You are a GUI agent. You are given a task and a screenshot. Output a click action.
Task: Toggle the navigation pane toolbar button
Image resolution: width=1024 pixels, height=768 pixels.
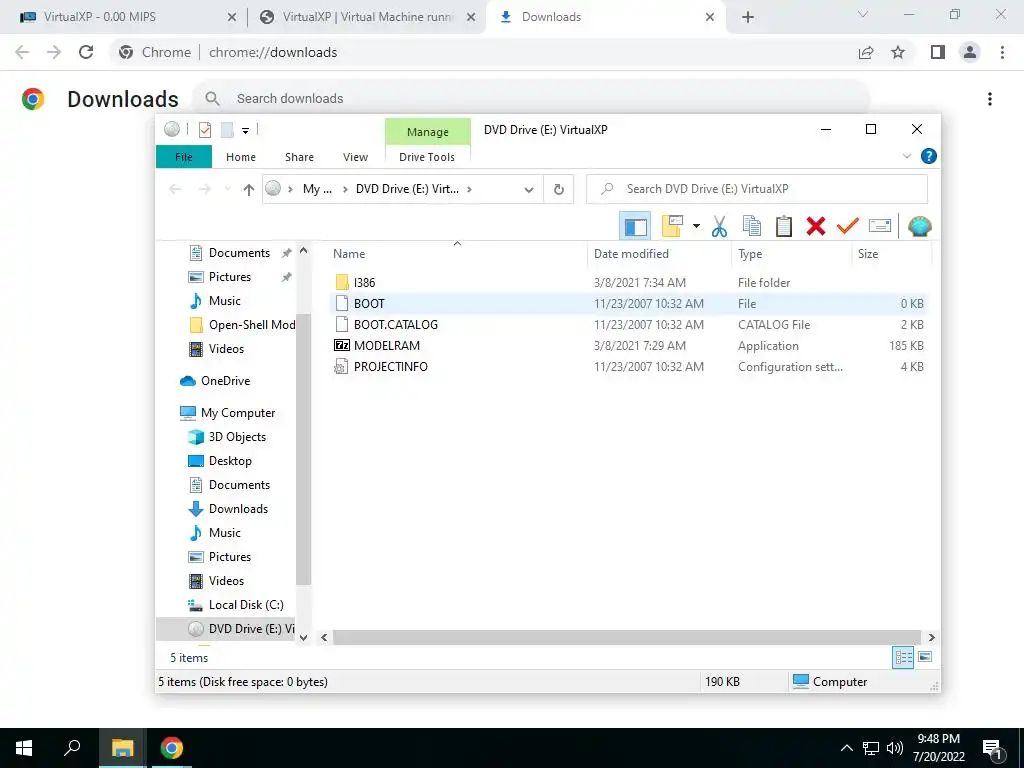point(635,227)
